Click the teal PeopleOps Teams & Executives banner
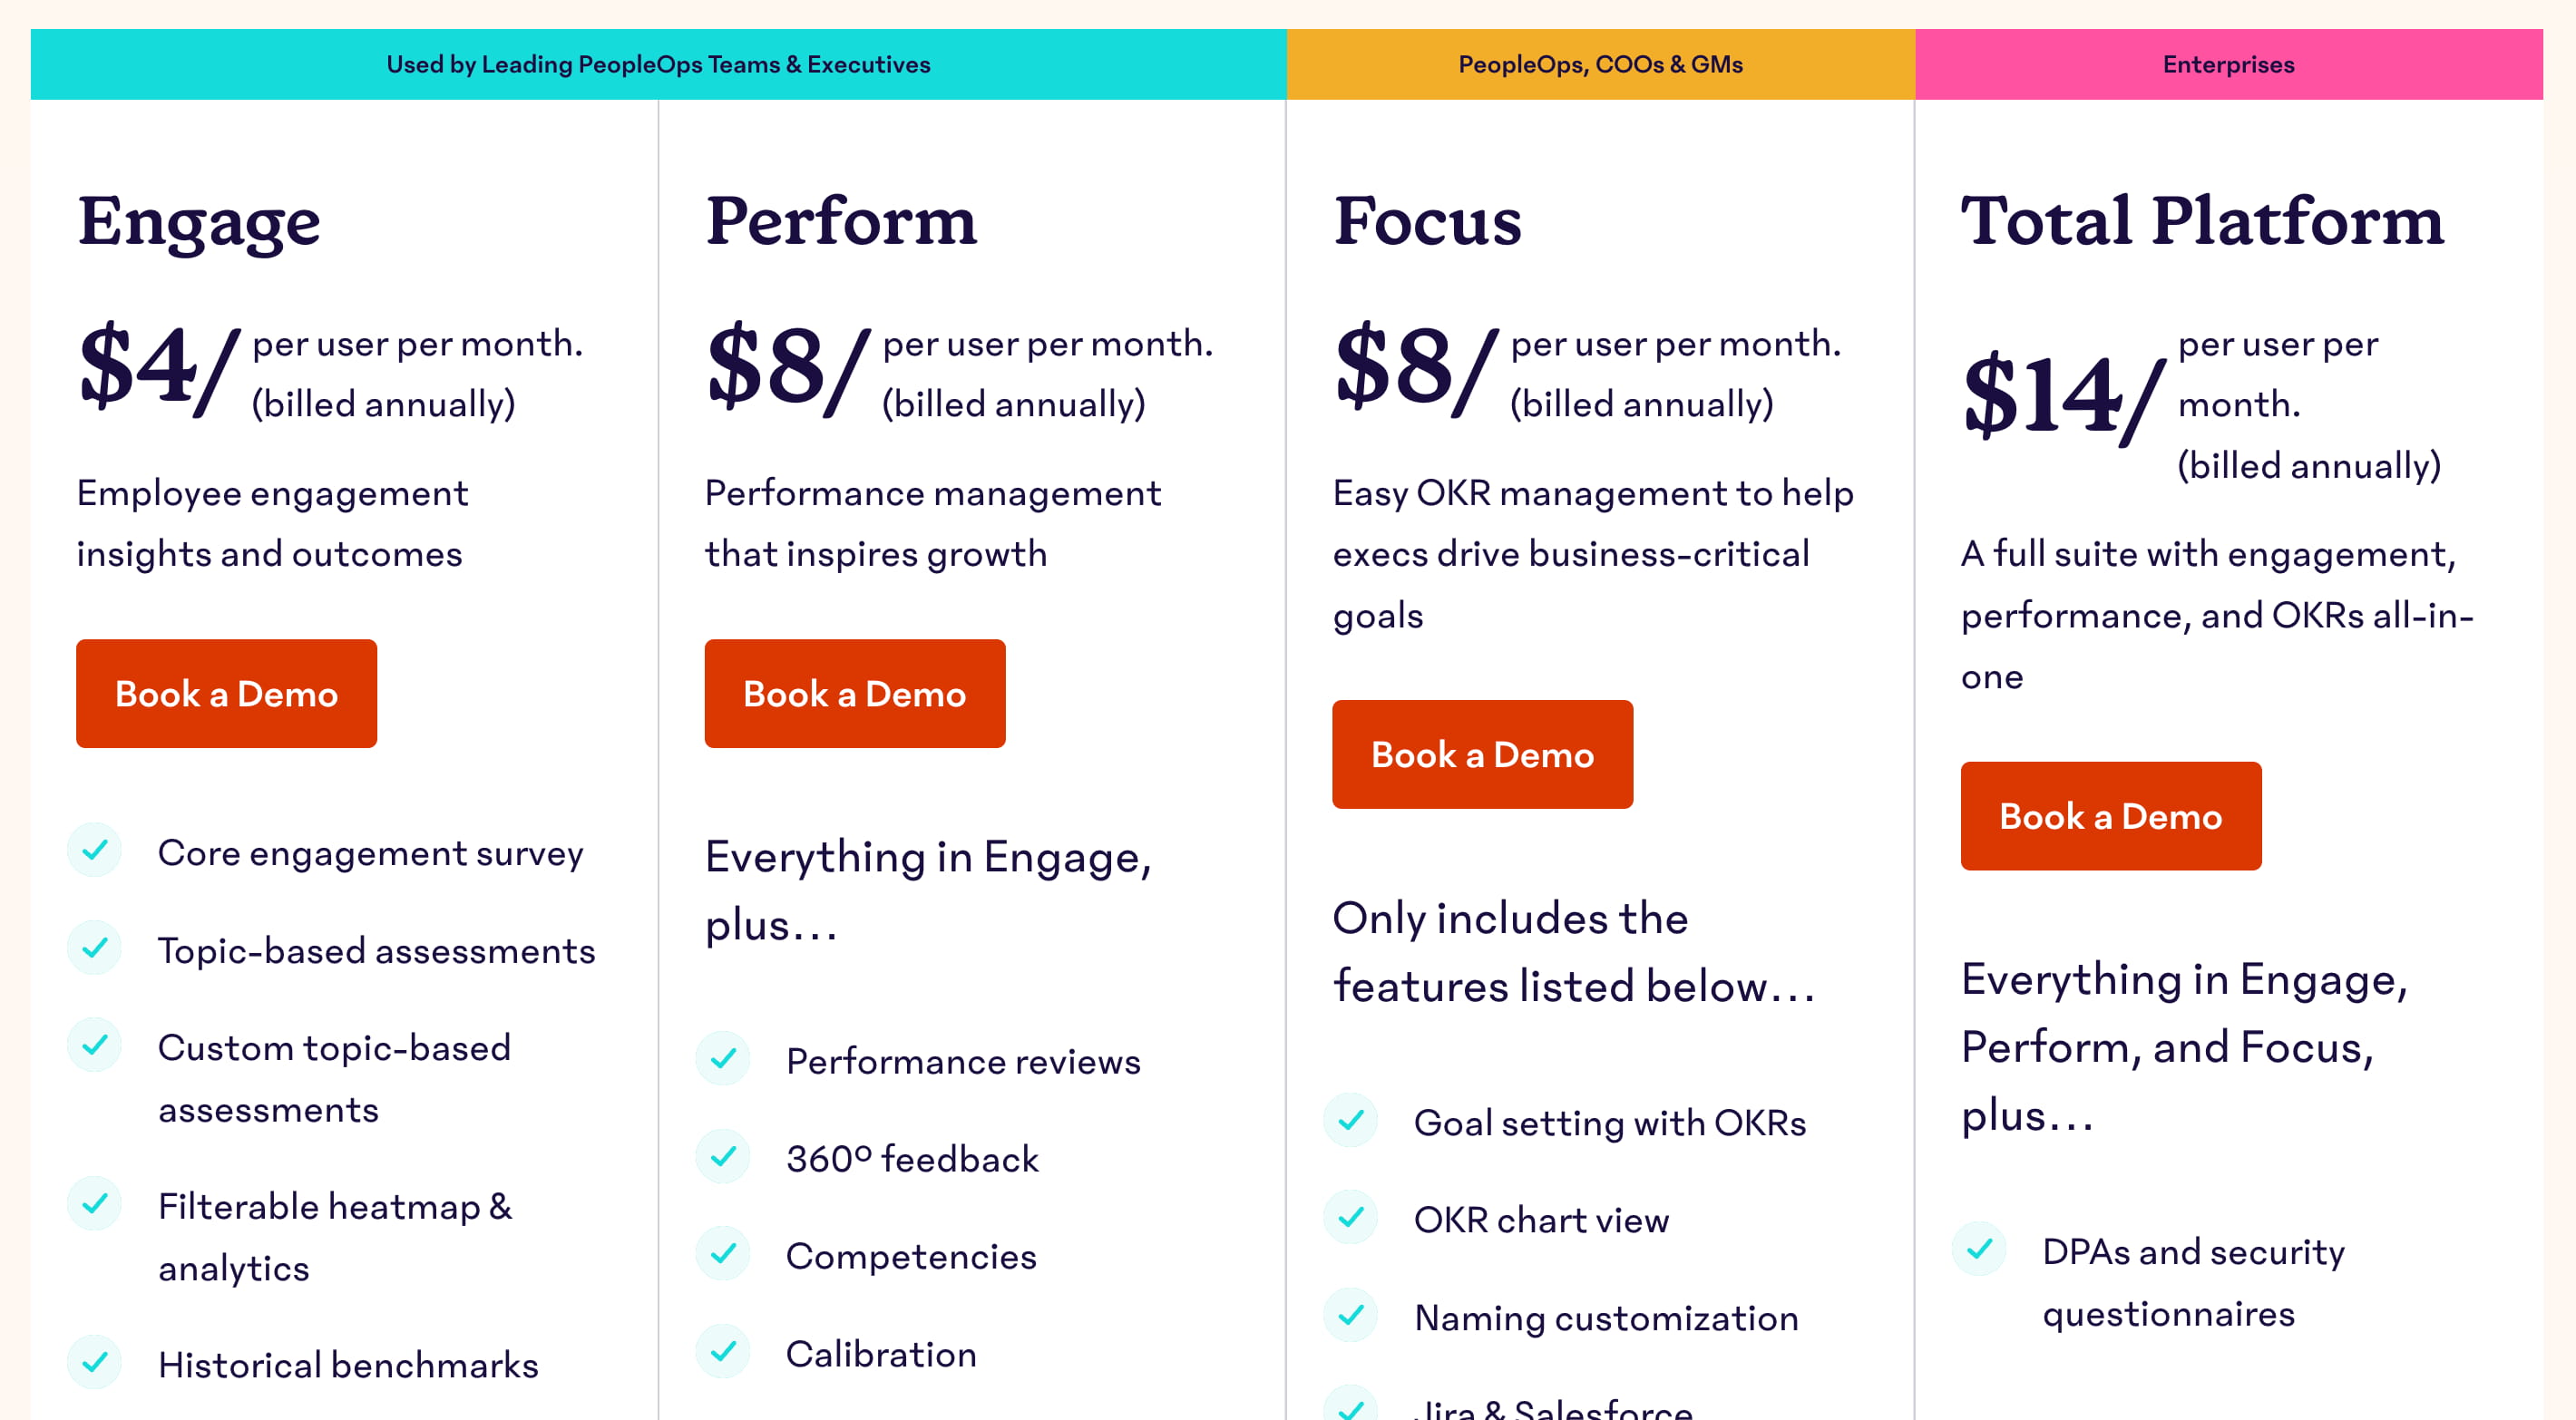Image resolution: width=2576 pixels, height=1420 pixels. (x=658, y=64)
